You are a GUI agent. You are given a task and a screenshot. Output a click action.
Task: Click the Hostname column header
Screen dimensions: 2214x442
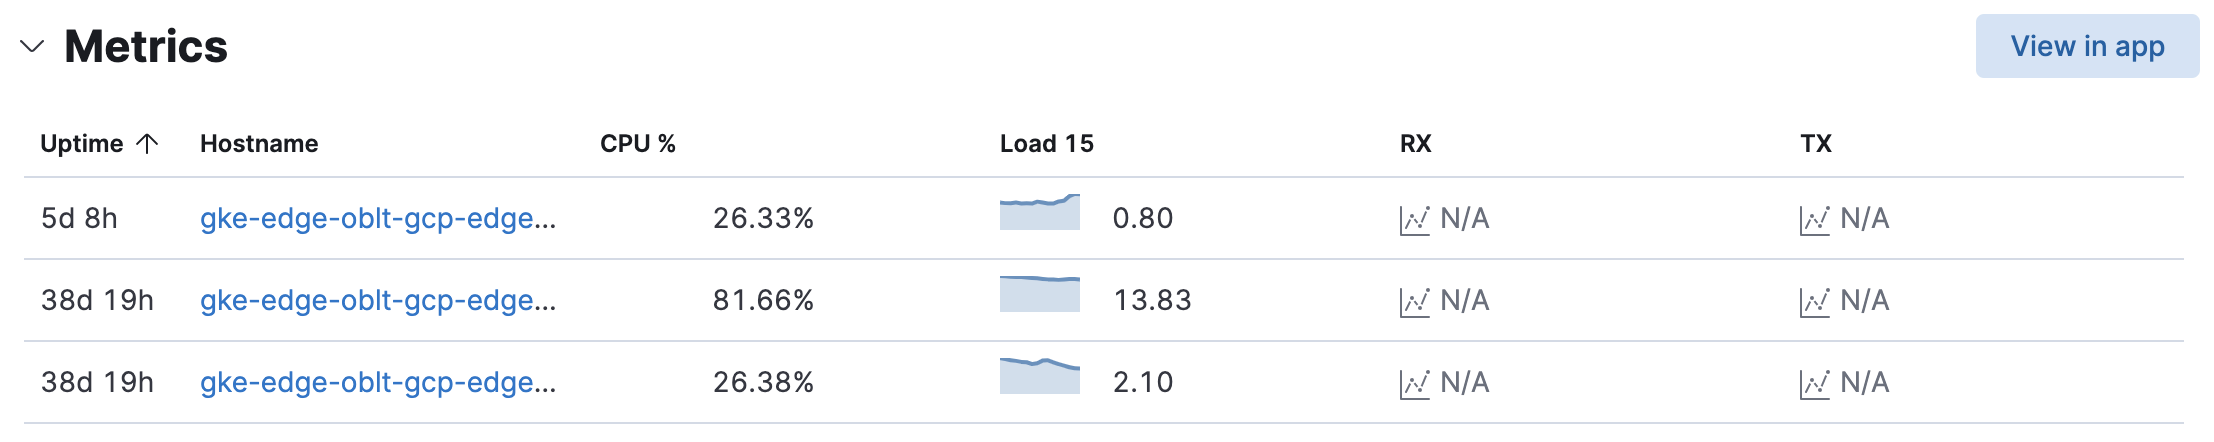click(259, 144)
